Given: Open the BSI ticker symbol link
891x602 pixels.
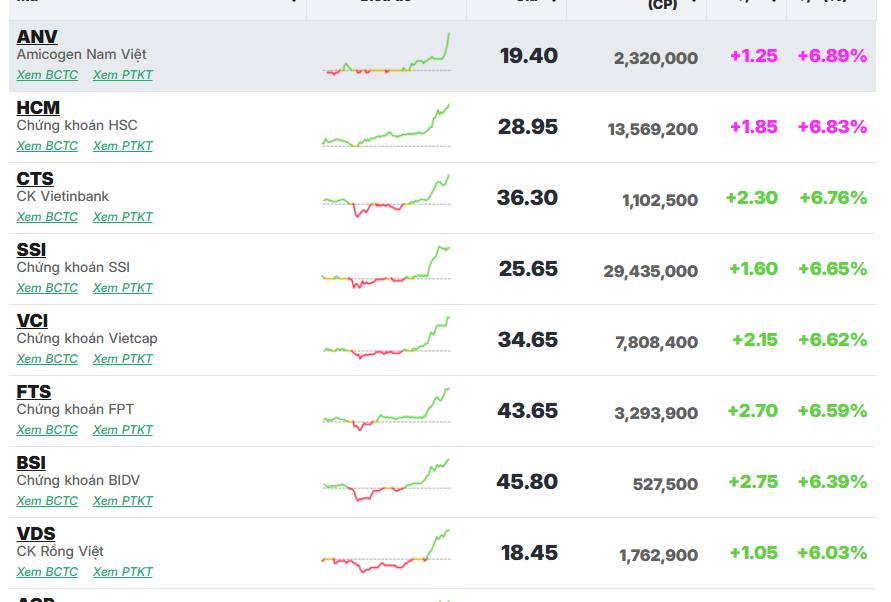Looking at the screenshot, I should (x=31, y=463).
